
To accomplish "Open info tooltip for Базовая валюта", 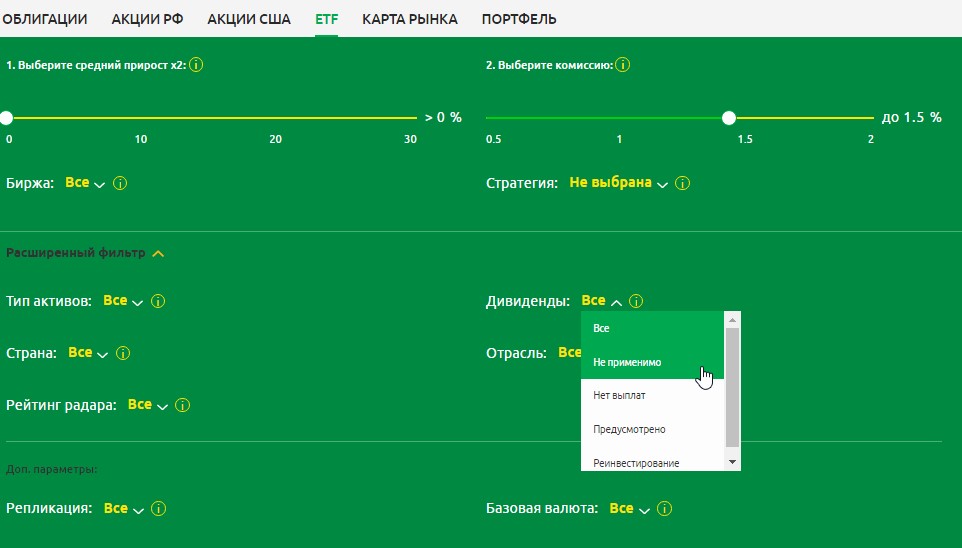I will pyautogui.click(x=664, y=509).
